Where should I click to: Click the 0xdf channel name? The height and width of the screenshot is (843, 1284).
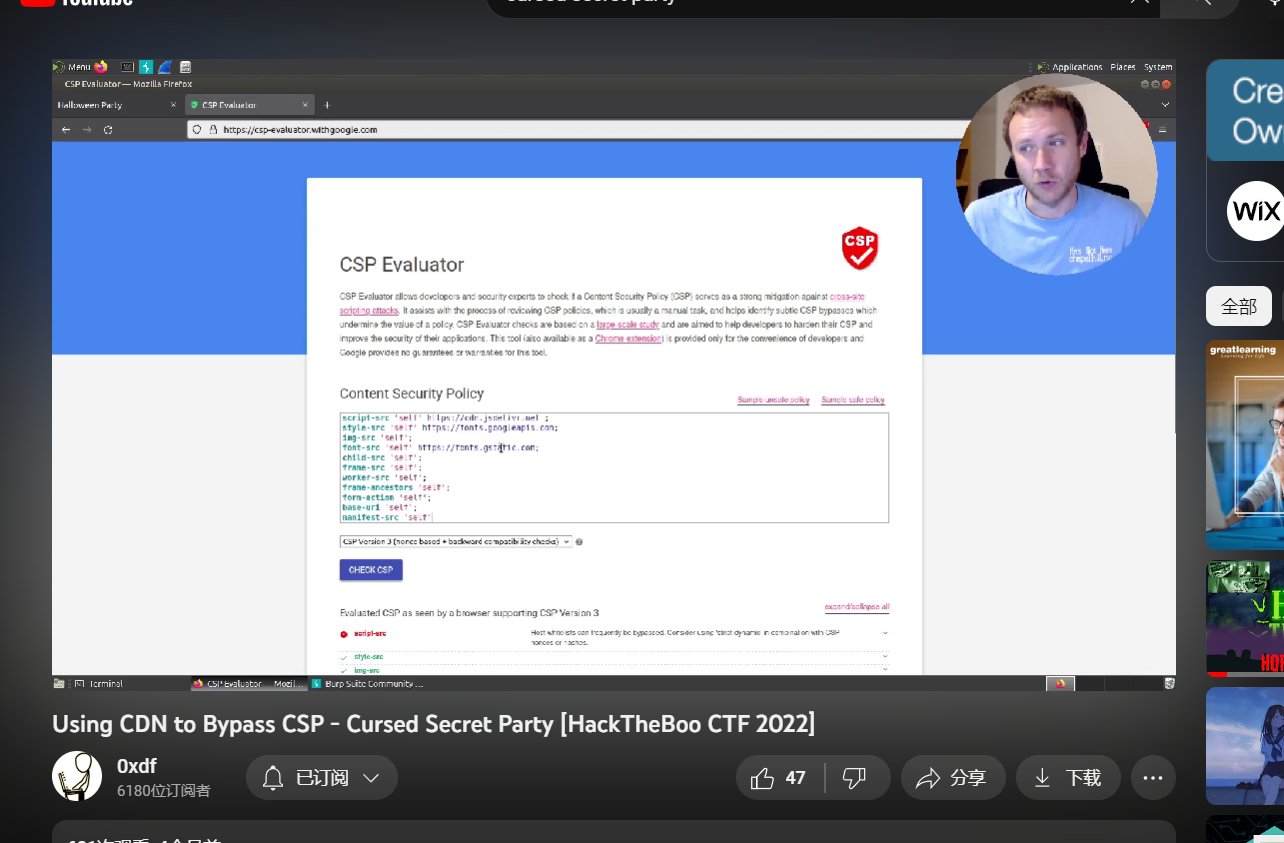tap(137, 767)
